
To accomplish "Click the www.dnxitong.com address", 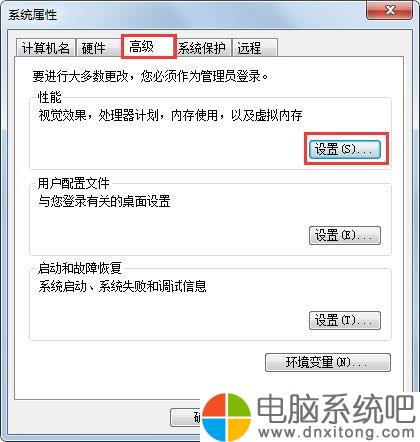I will [336, 433].
